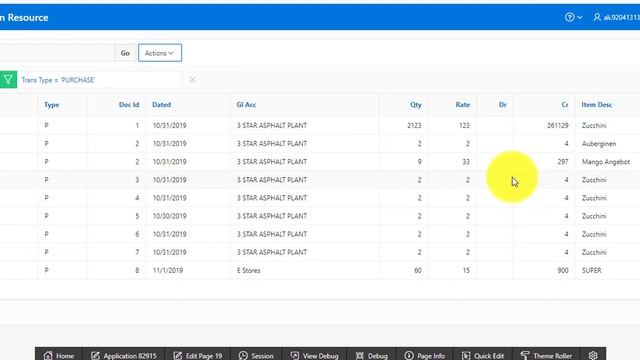Open the Actions dropdown menu
640x360 pixels.
160,53
